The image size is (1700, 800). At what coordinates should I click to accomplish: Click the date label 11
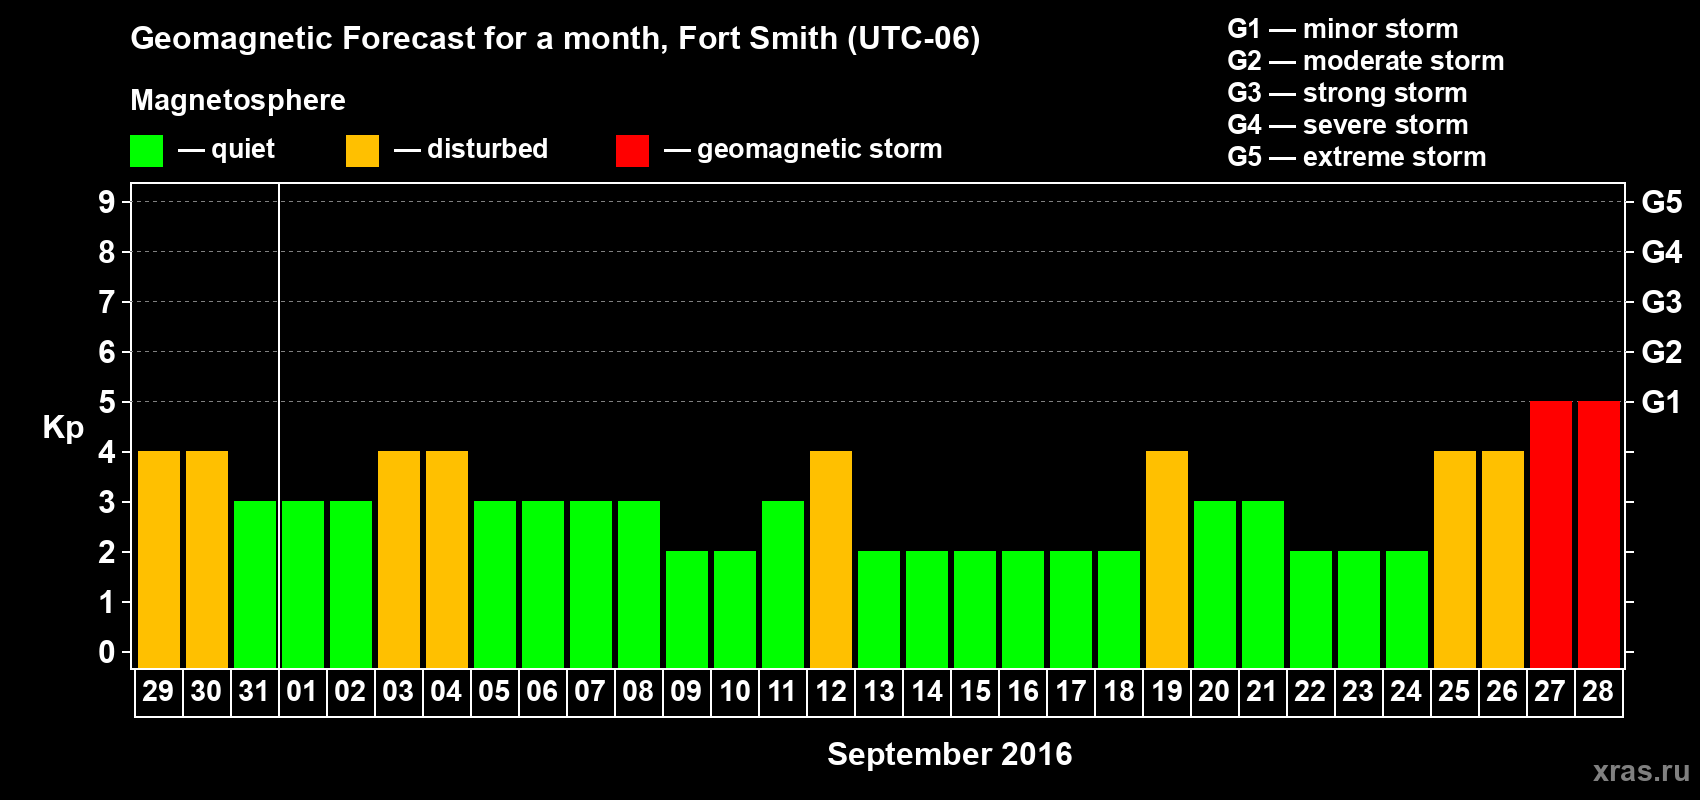(x=782, y=692)
